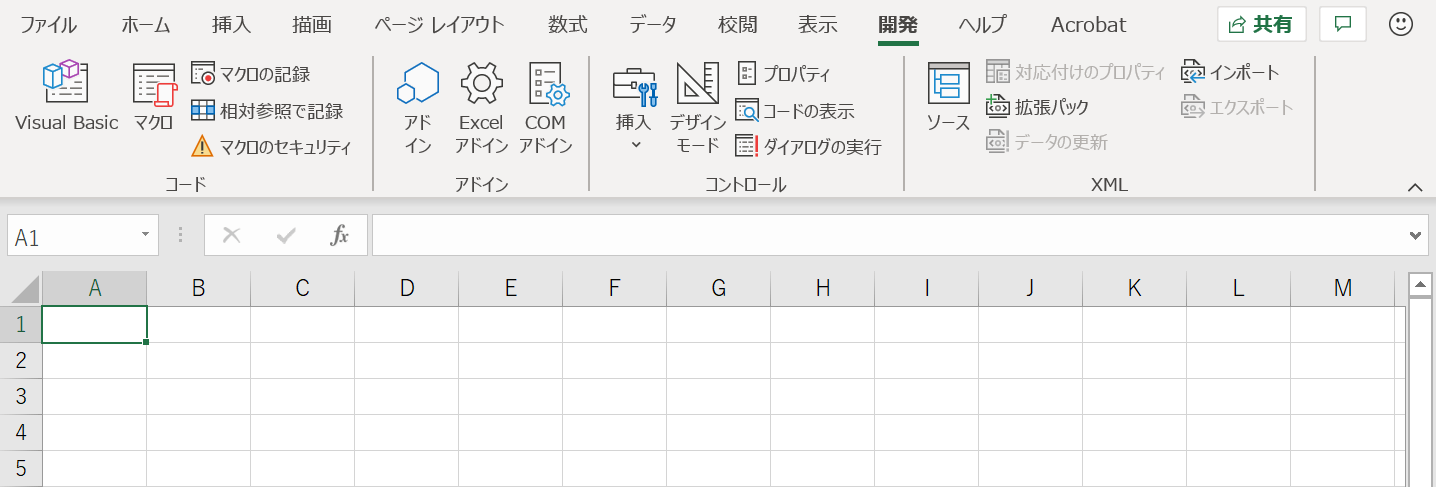Image resolution: width=1436 pixels, height=487 pixels.
Task: Toggle 相対参照で記録 (relative reference recording)
Action: (267, 110)
